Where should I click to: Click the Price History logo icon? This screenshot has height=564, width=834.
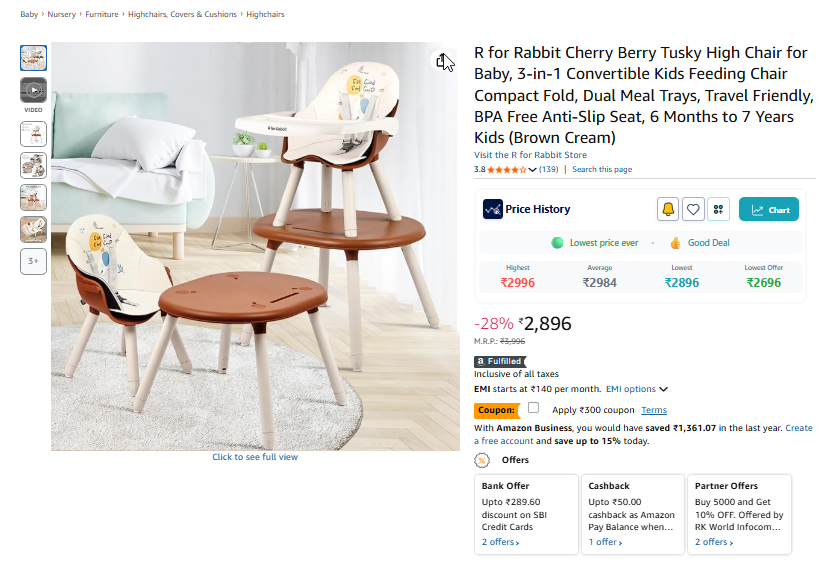pyautogui.click(x=492, y=209)
